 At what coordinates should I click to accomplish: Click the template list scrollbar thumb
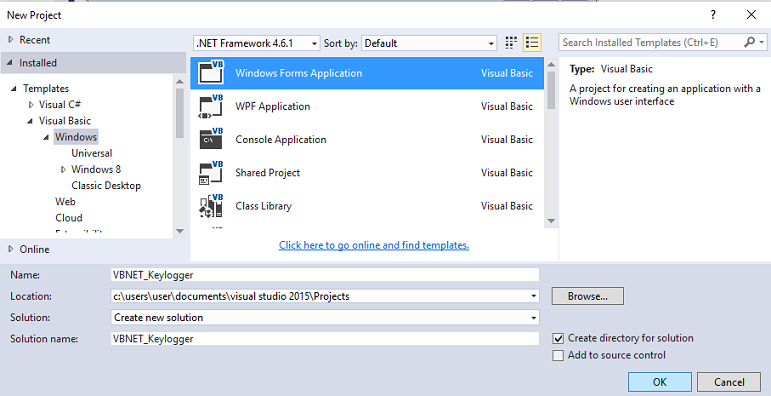(x=551, y=90)
